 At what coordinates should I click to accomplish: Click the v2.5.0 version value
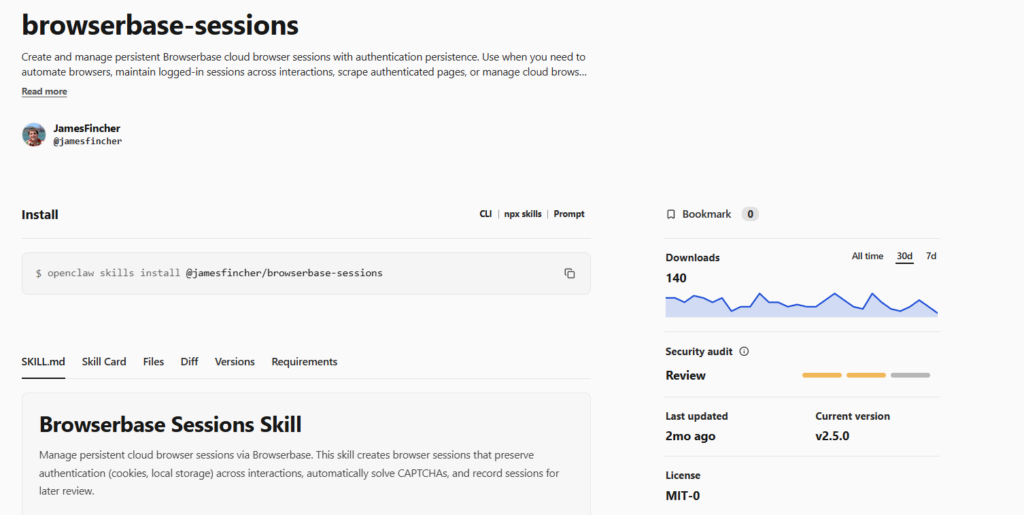[832, 436]
